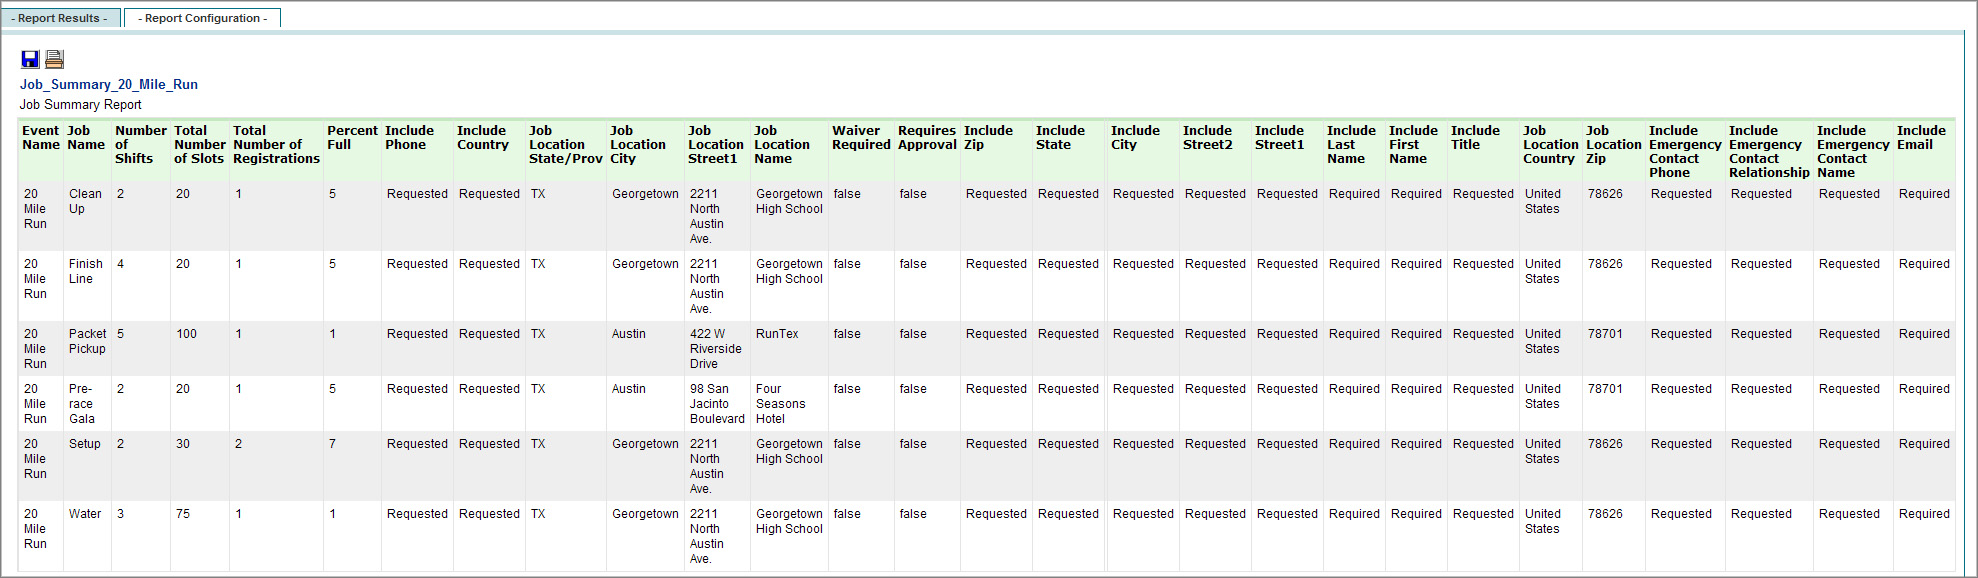Open the Job_Summary_20_Mile_Run title link
The height and width of the screenshot is (578, 1978).
pos(109,84)
